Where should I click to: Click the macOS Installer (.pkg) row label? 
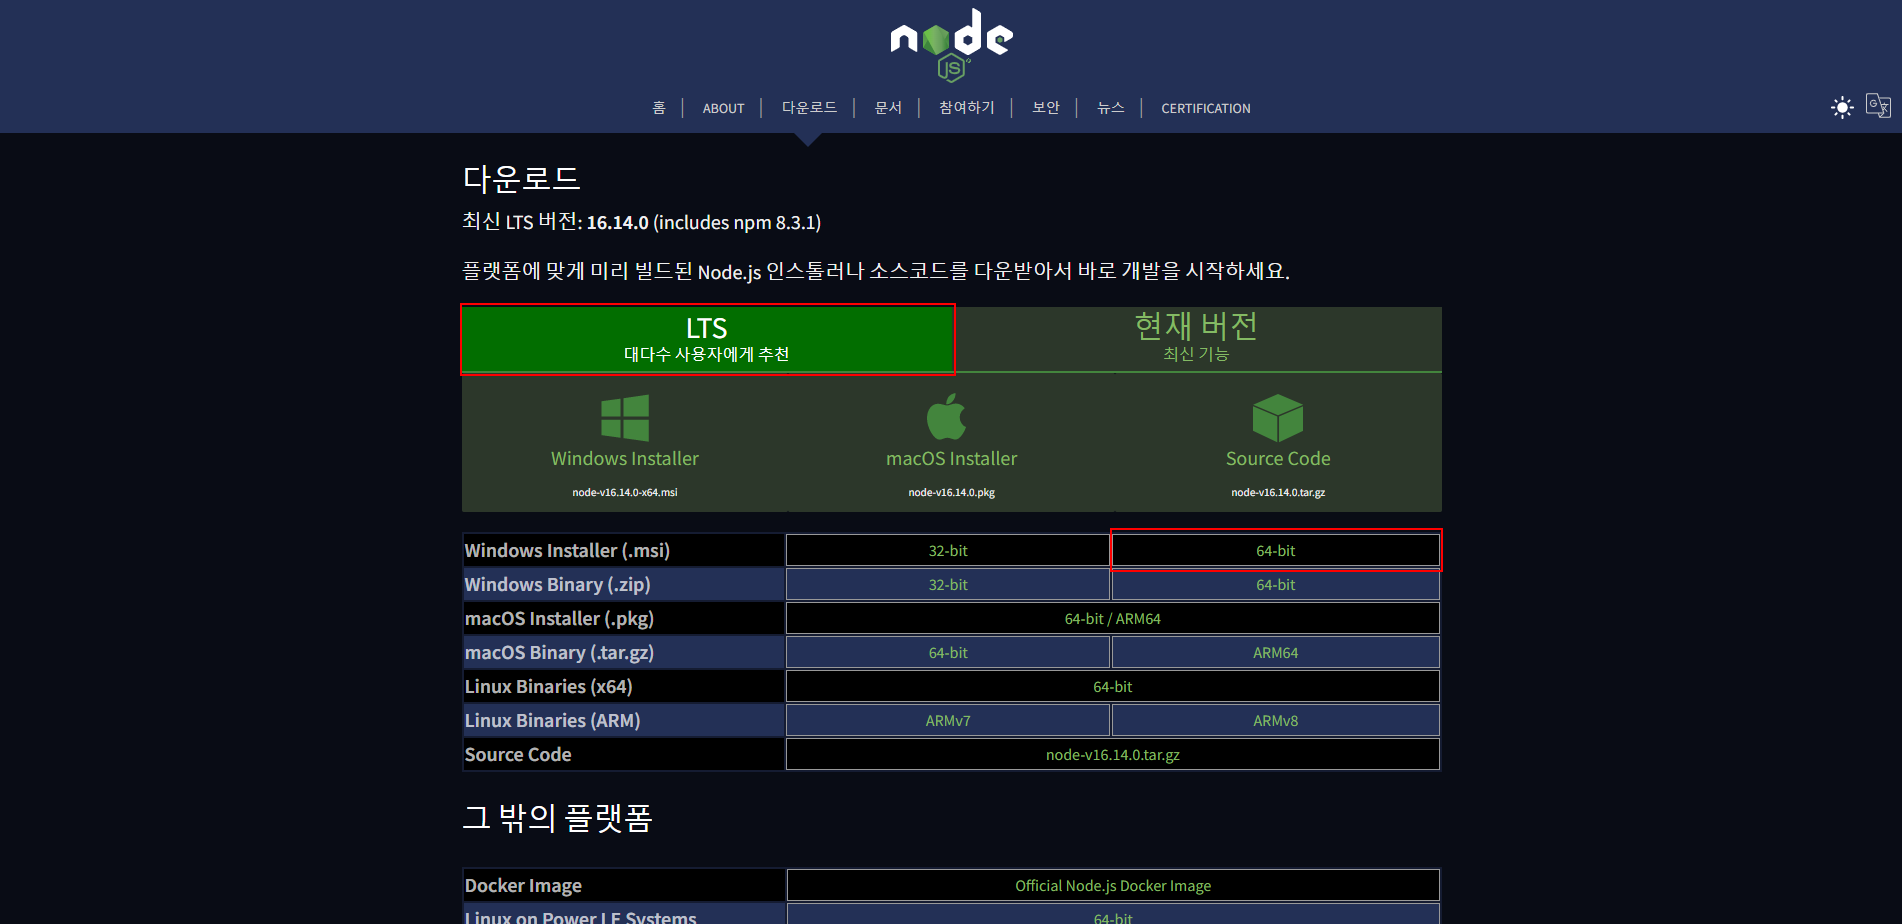[559, 619]
